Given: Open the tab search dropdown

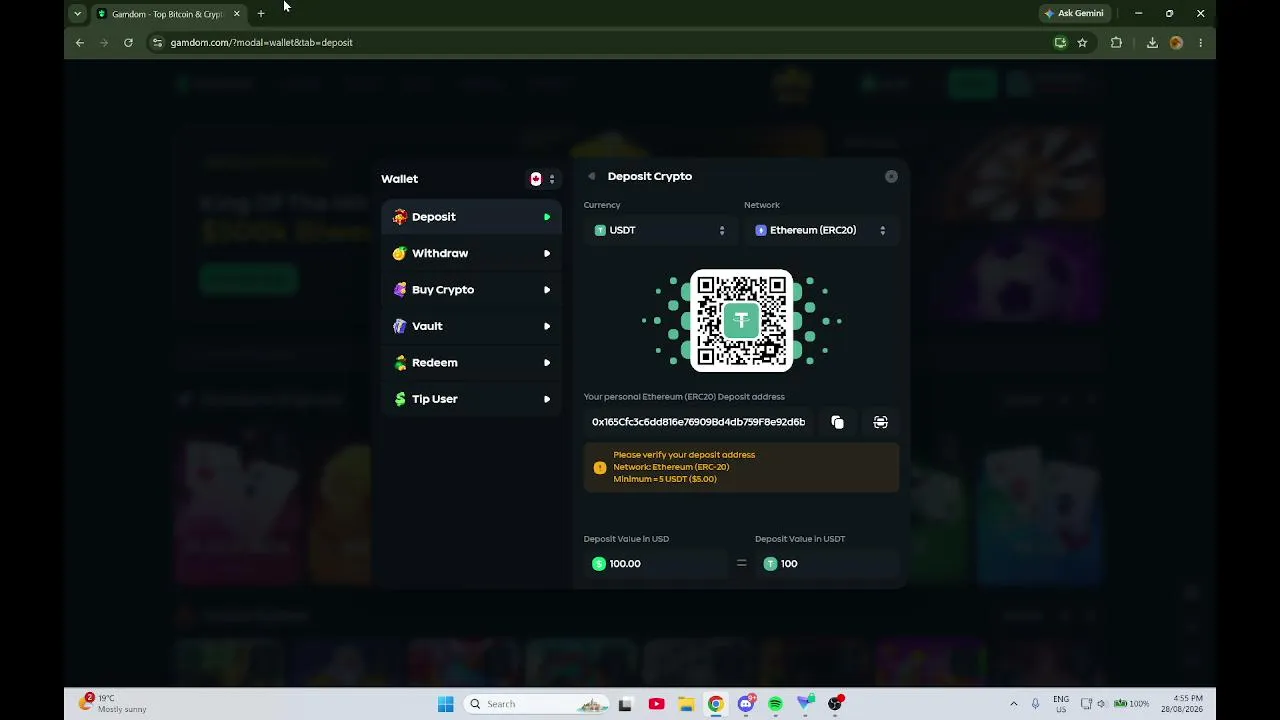Looking at the screenshot, I should 77,14.
